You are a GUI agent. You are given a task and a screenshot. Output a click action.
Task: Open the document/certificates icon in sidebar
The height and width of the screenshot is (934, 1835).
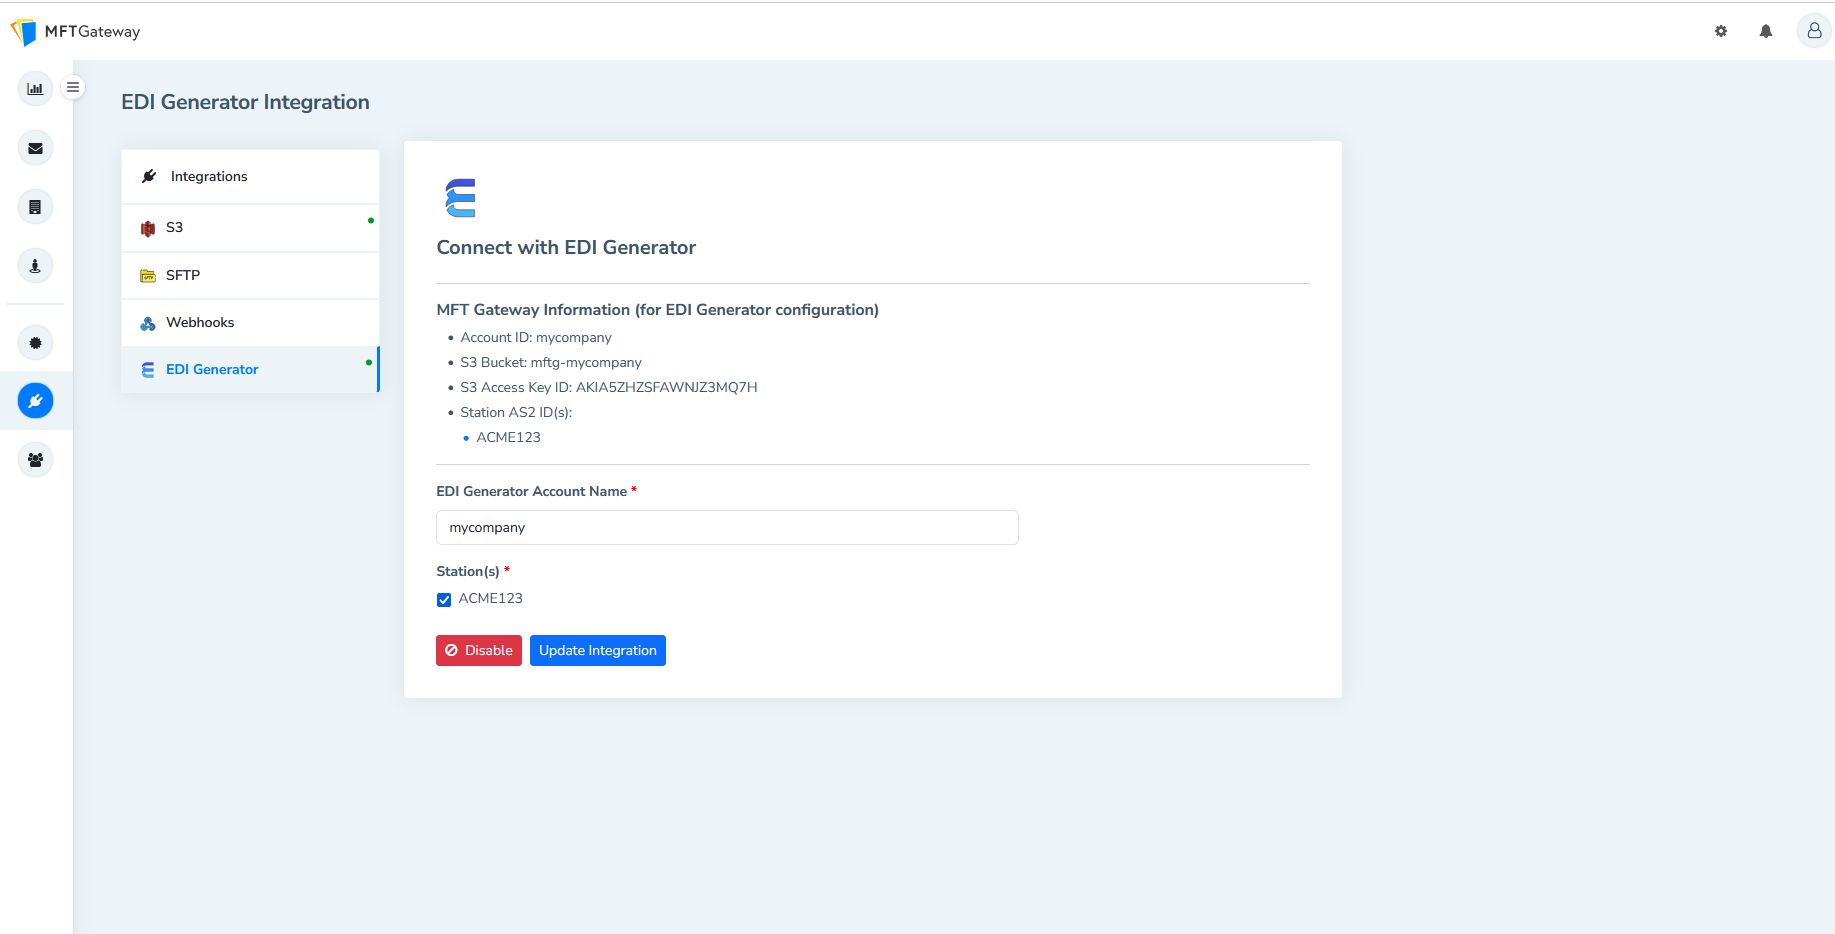(x=35, y=207)
